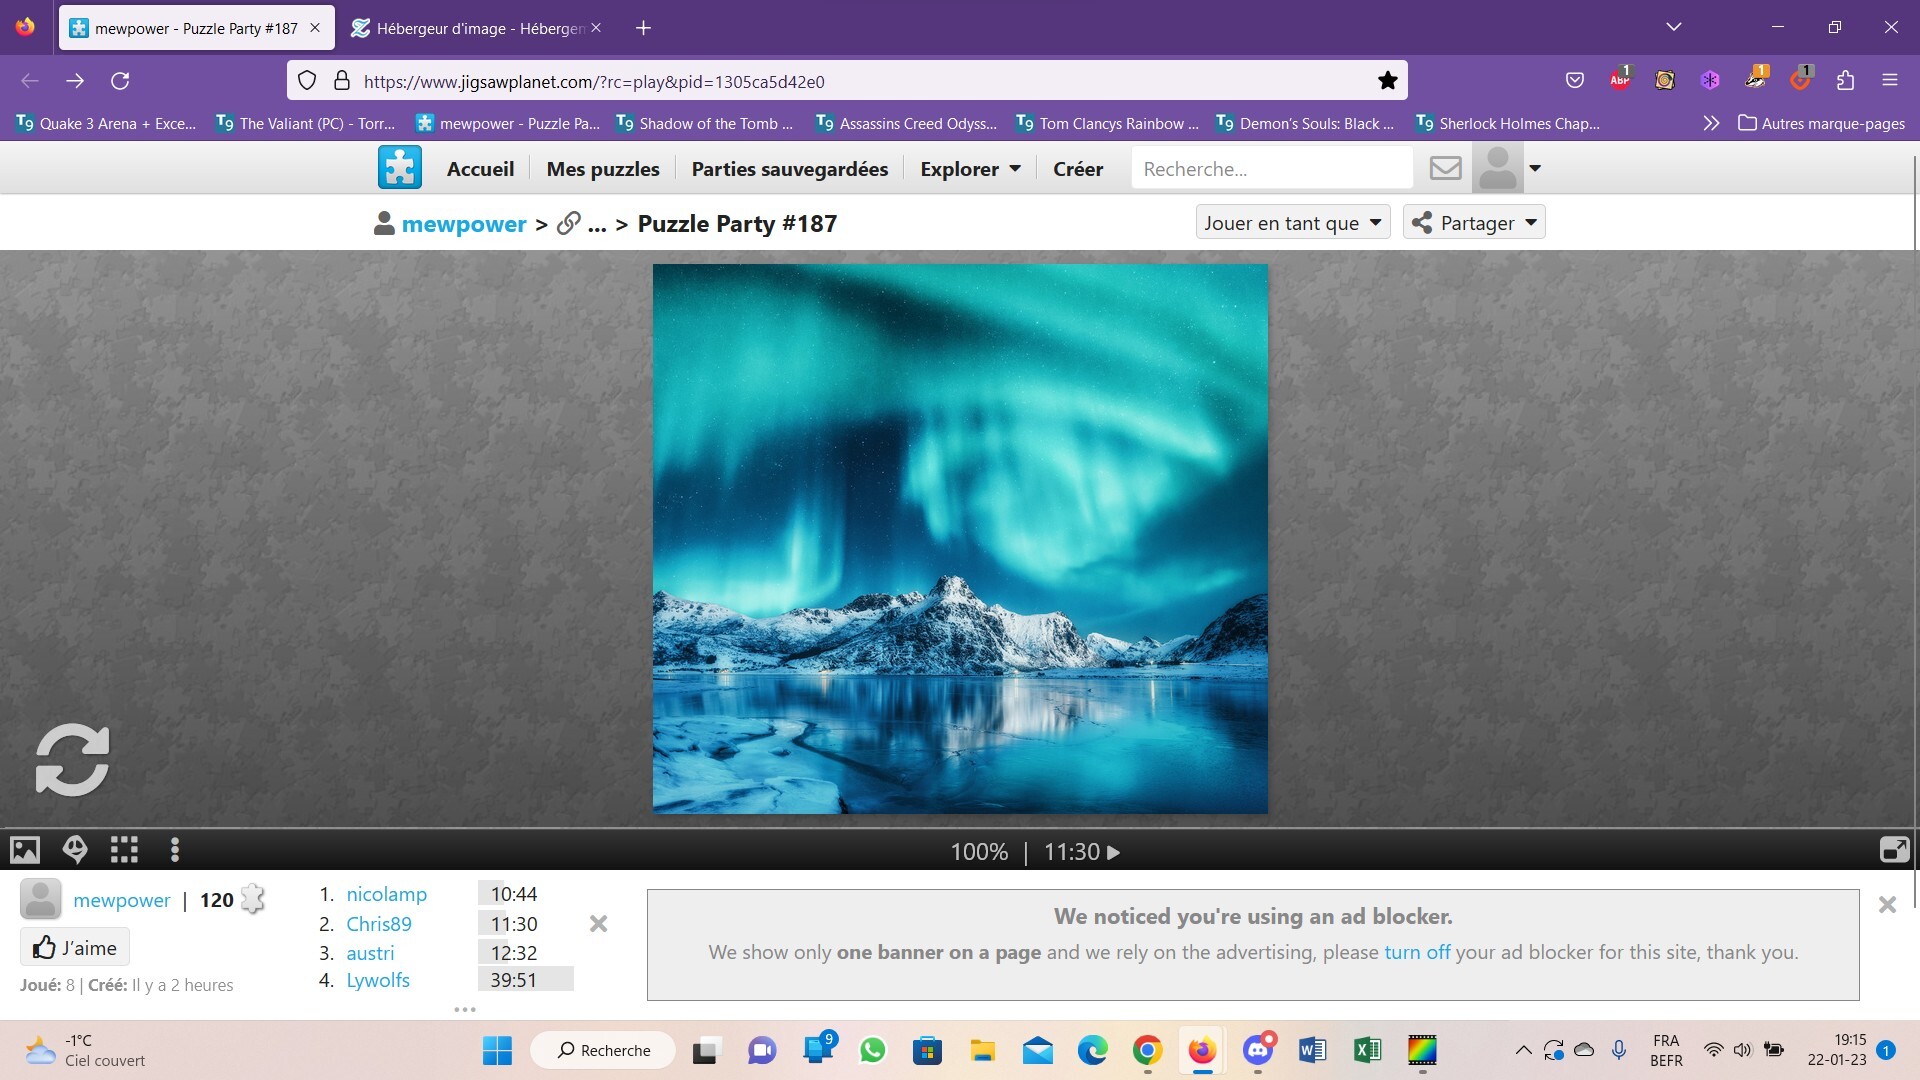Toggle fullscreen mode for the puzzle
Viewport: 1920px width, 1080px height.
point(1894,850)
